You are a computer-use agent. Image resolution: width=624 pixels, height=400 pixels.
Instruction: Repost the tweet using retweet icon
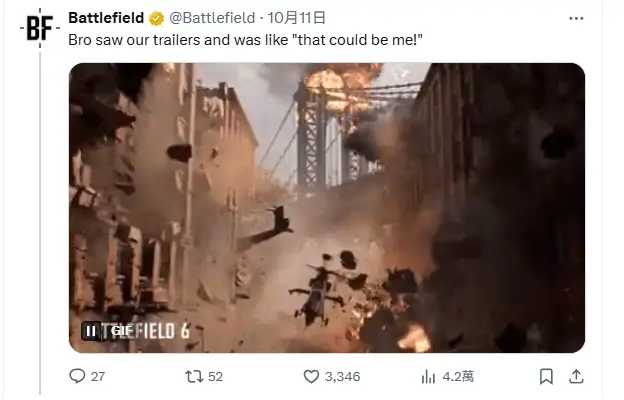click(194, 376)
